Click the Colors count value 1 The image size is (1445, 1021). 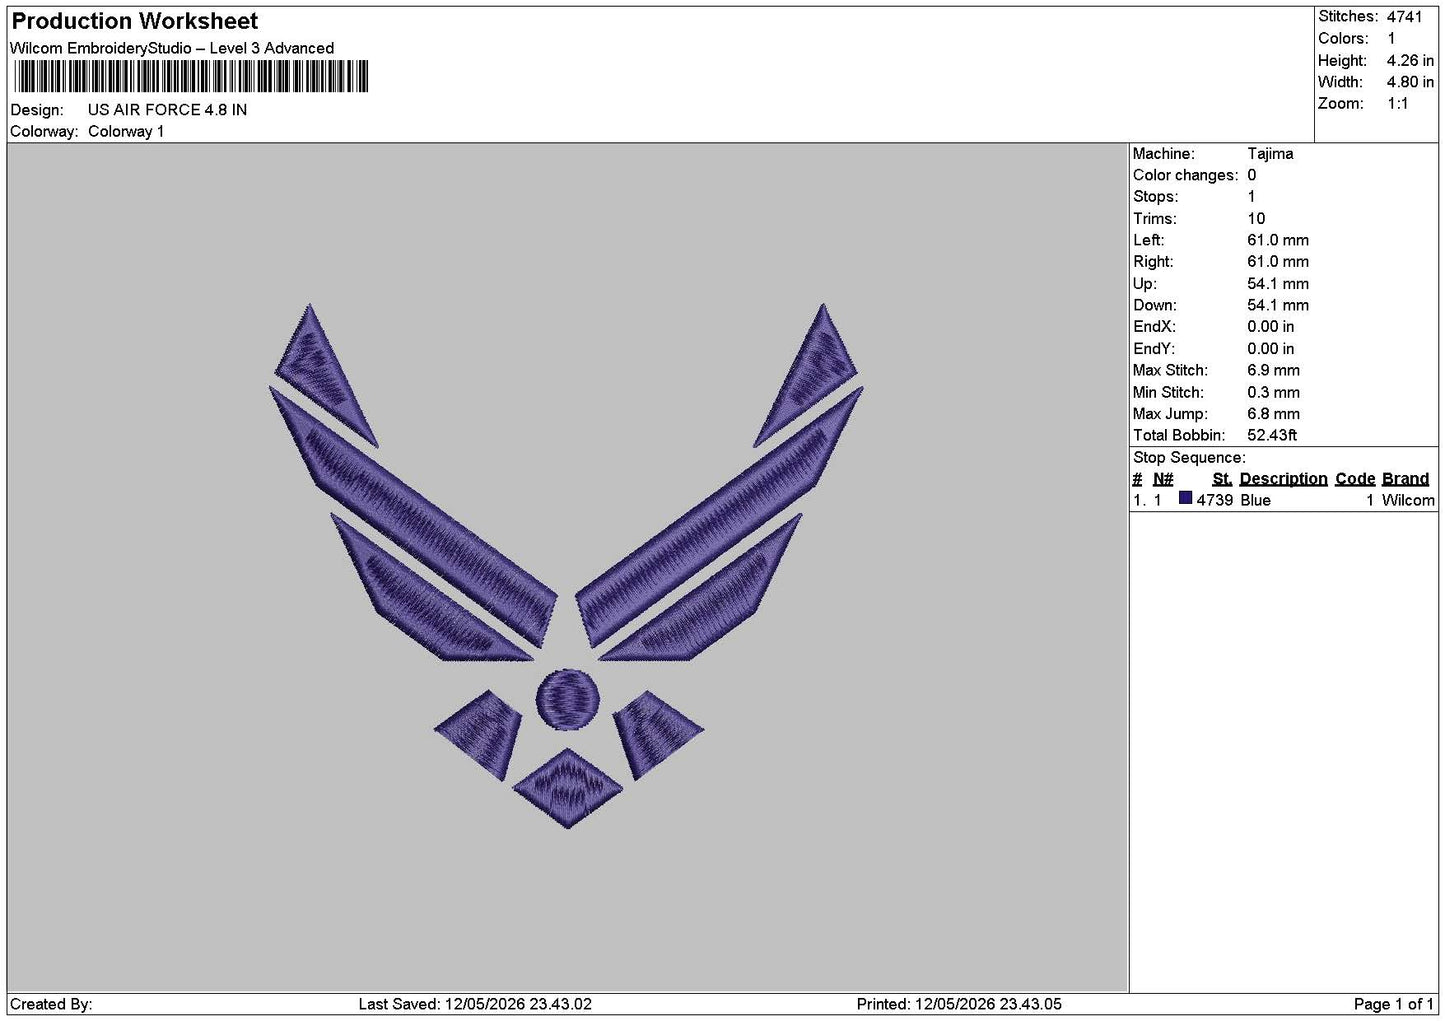(x=1391, y=39)
